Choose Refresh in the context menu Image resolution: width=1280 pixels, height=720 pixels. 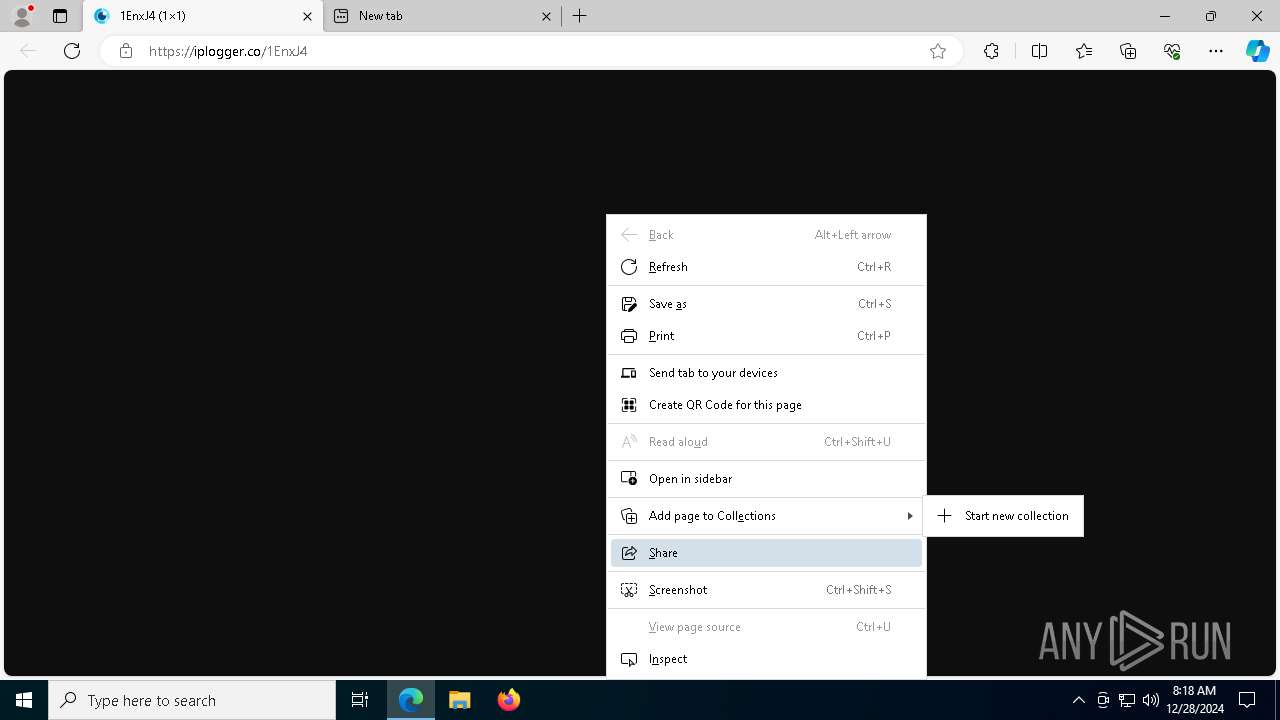(x=766, y=267)
